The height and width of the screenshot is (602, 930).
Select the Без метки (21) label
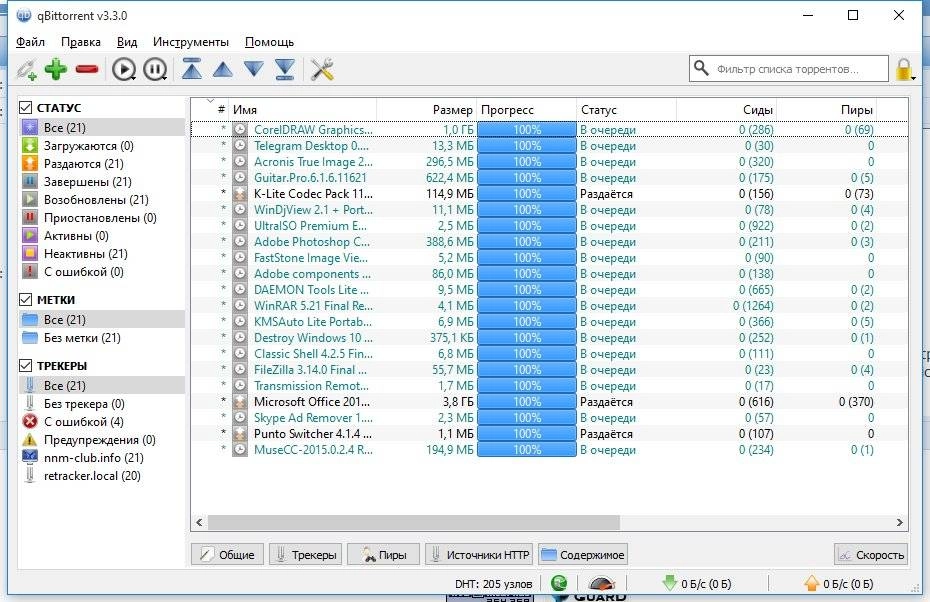point(101,337)
